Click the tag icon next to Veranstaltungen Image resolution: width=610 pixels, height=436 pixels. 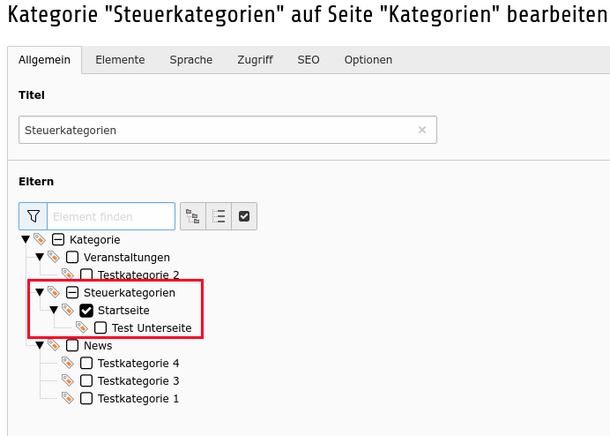pyautogui.click(x=54, y=257)
